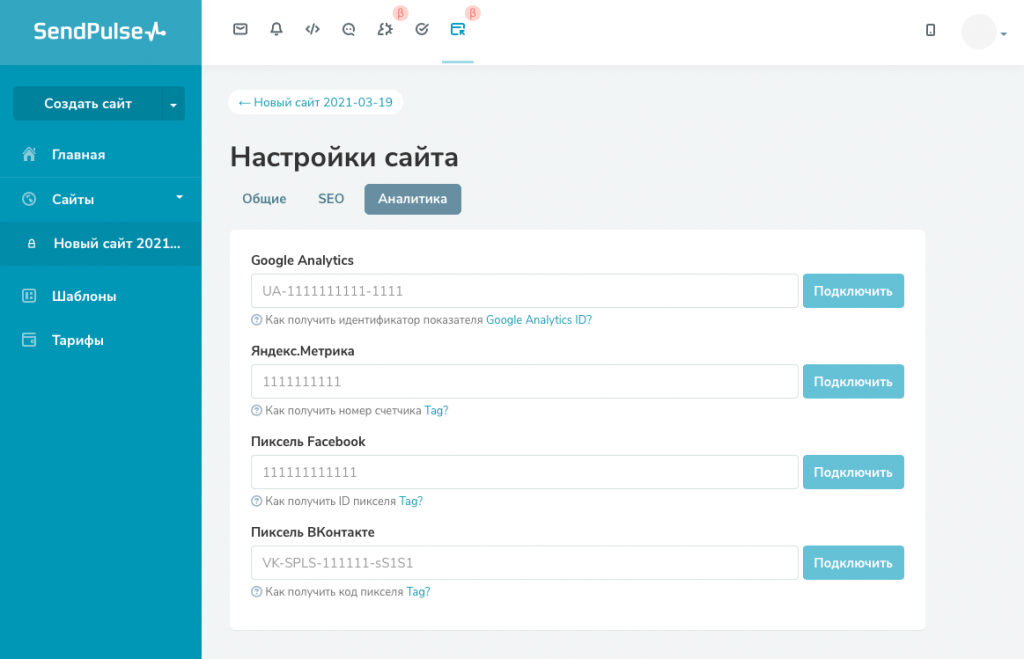The width and height of the screenshot is (1024, 659).
Task: Click the mobile phone icon in header
Action: point(931,30)
